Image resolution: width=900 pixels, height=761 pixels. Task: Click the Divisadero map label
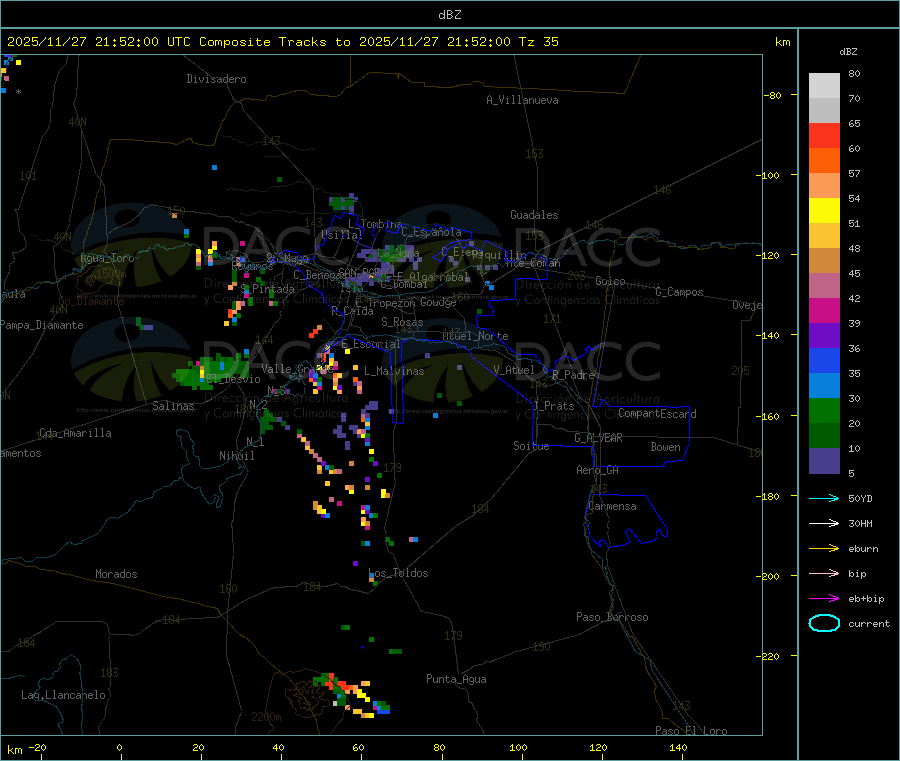(216, 79)
